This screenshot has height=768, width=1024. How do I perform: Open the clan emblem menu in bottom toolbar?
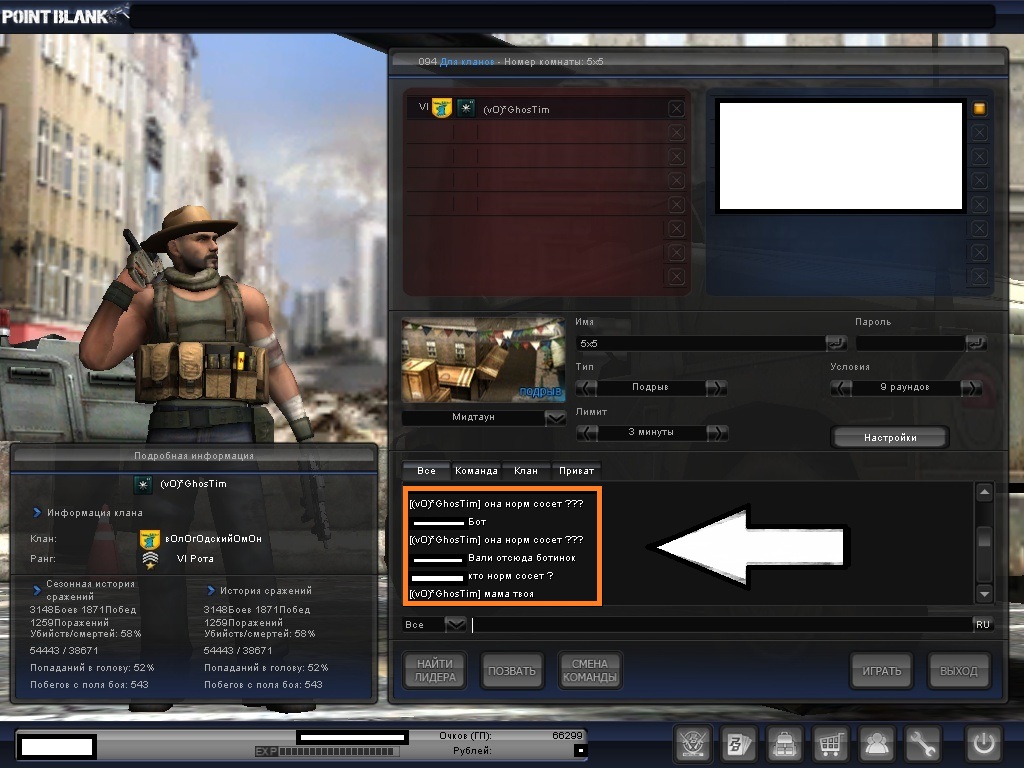pos(691,744)
